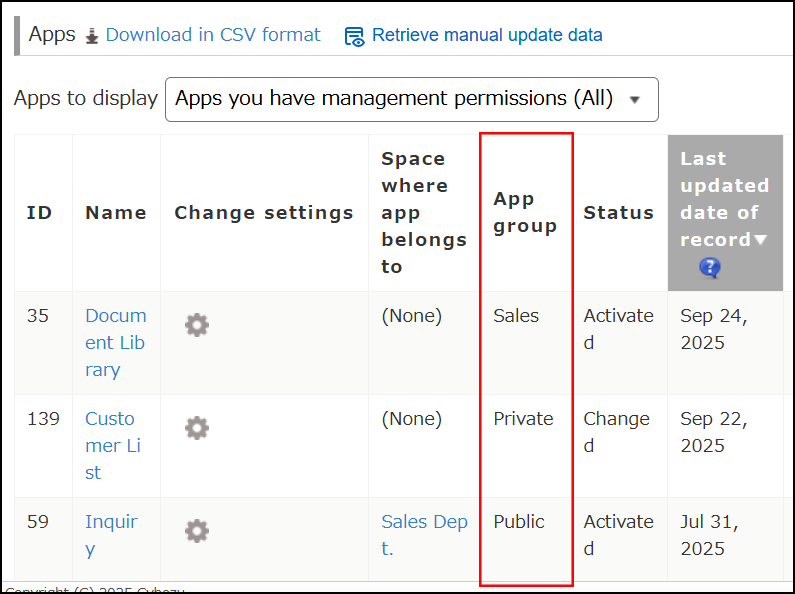Click the gear icon for Document Library
The width and height of the screenshot is (795, 594).
tap(197, 325)
